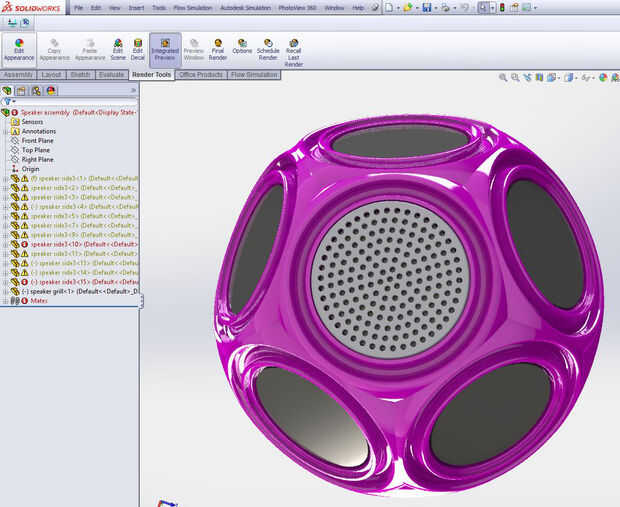Expand the Annotations folder
This screenshot has width=620, height=507.
[x=5, y=131]
